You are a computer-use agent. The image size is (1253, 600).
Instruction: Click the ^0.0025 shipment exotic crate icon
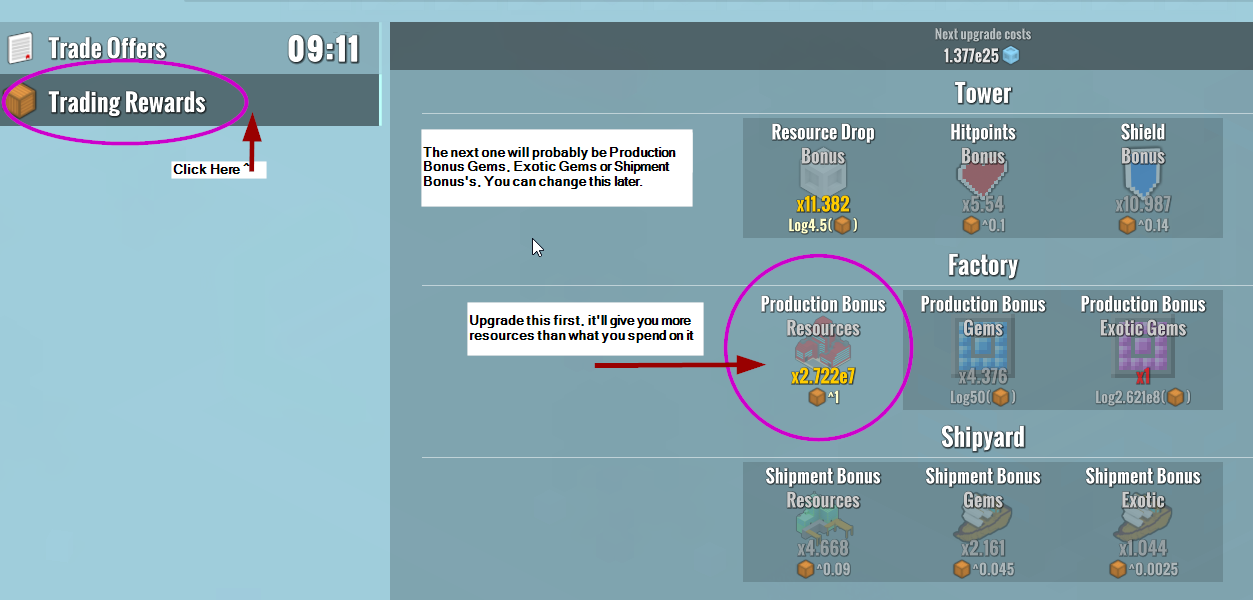coord(1119,569)
